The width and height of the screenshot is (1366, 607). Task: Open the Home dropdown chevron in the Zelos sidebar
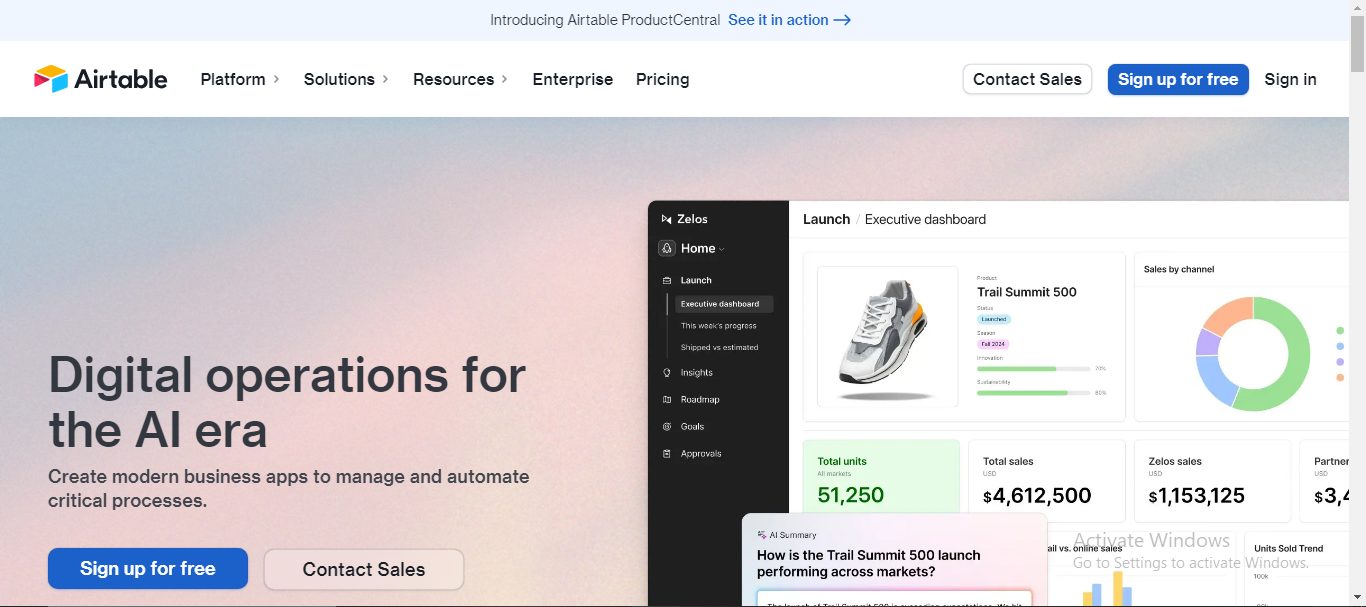click(721, 249)
